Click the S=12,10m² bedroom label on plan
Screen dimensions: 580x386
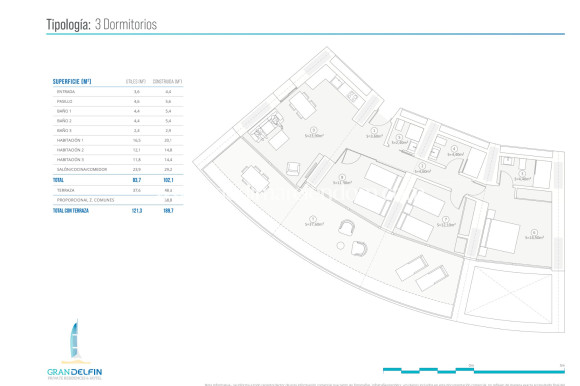coord(446,225)
